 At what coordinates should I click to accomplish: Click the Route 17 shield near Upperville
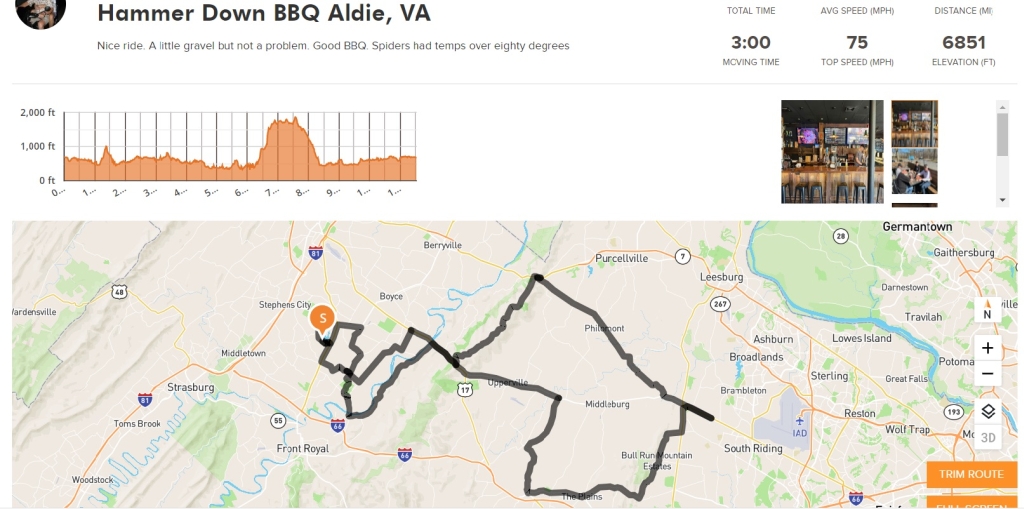click(464, 388)
